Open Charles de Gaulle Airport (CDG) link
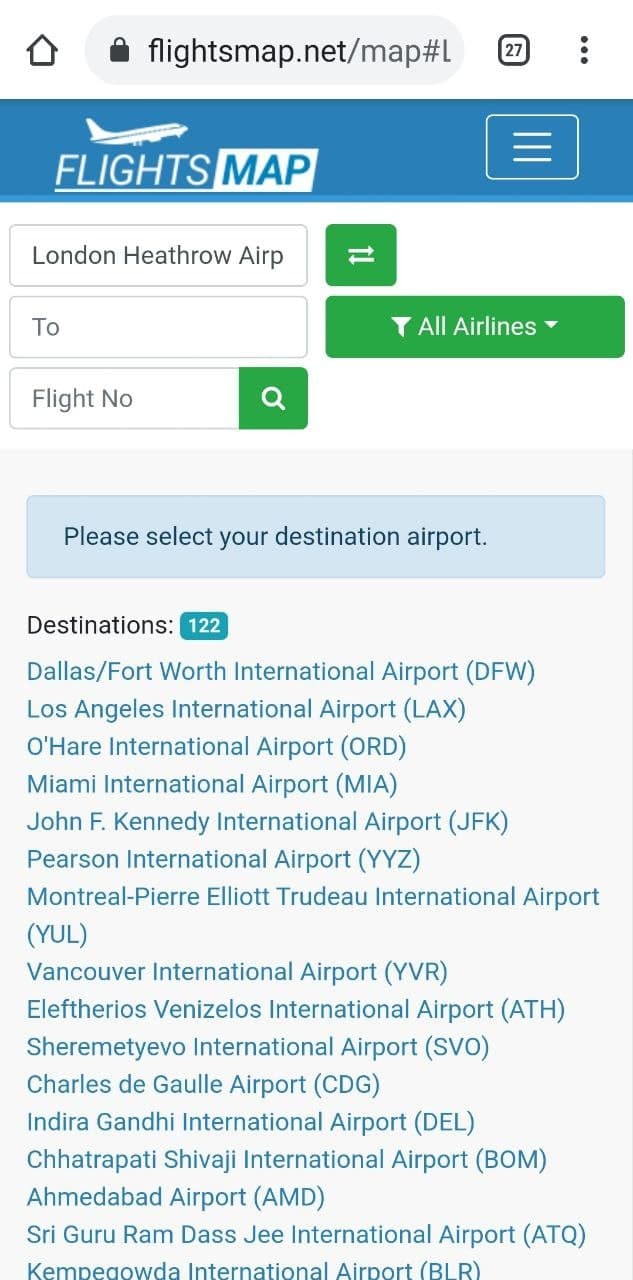The image size is (633, 1280). pyautogui.click(x=203, y=1084)
